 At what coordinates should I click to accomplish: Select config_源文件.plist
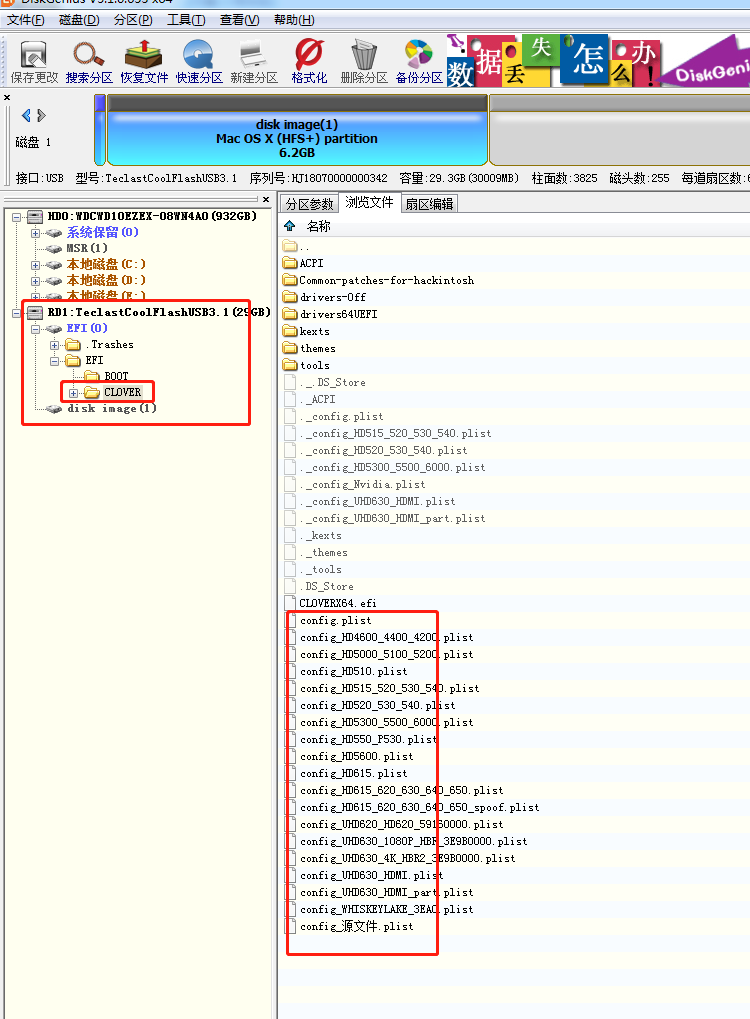(x=356, y=926)
